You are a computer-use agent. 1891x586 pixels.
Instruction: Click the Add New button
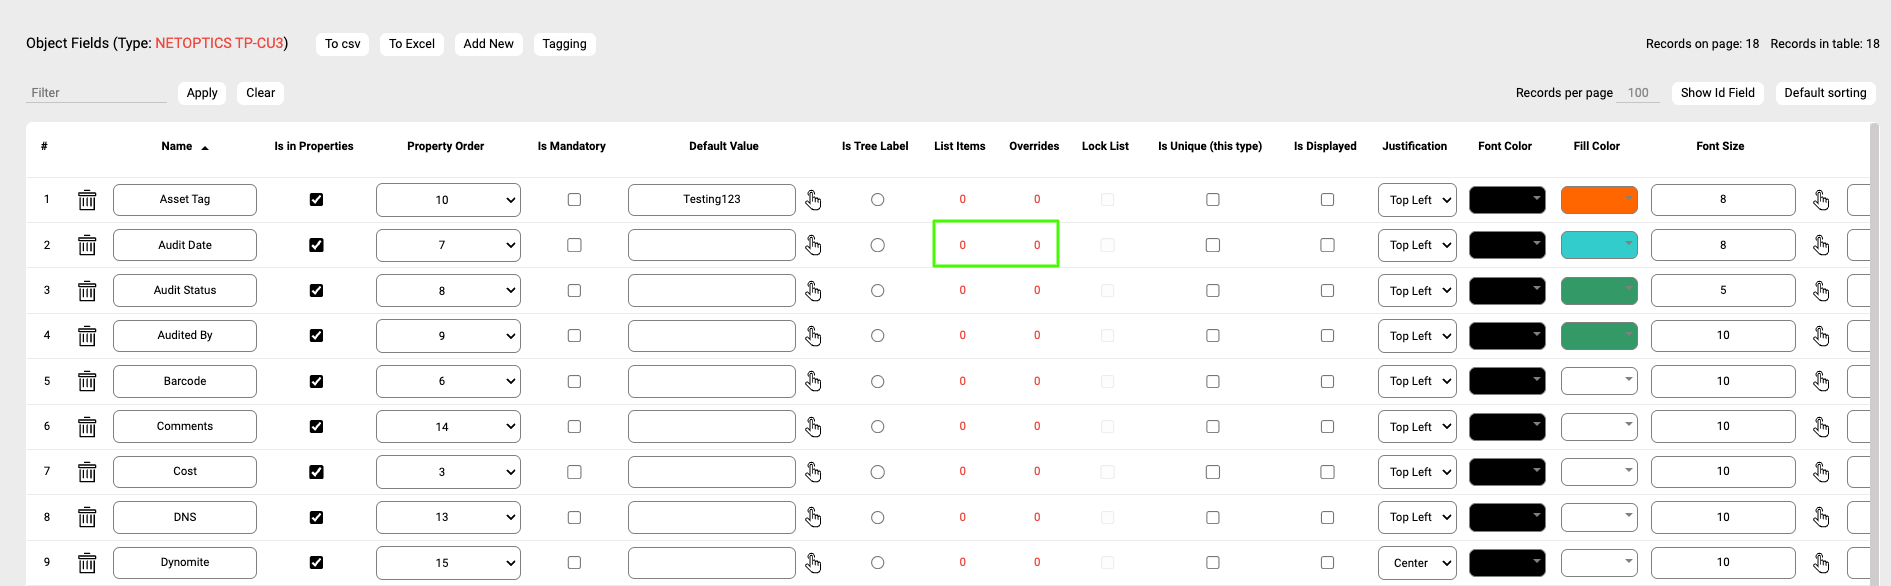488,44
